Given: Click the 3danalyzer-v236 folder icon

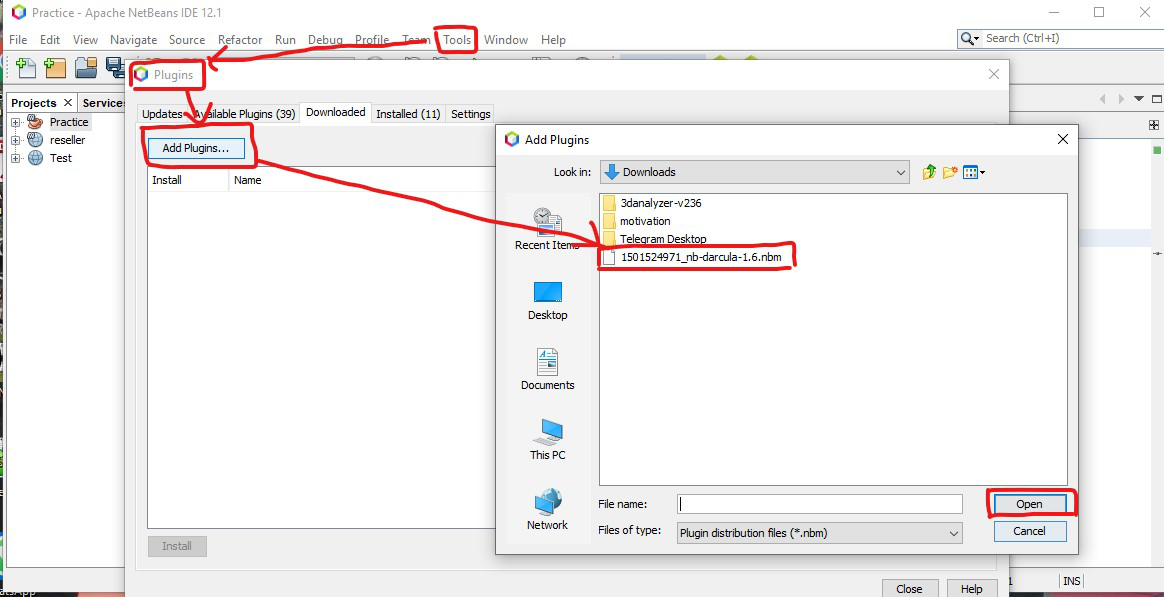Looking at the screenshot, I should point(609,203).
